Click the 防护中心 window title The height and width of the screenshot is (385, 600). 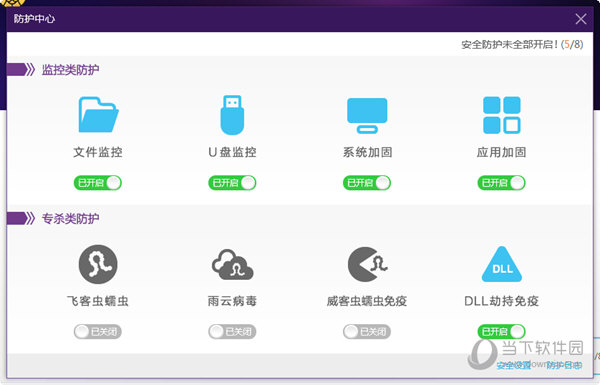34,19
